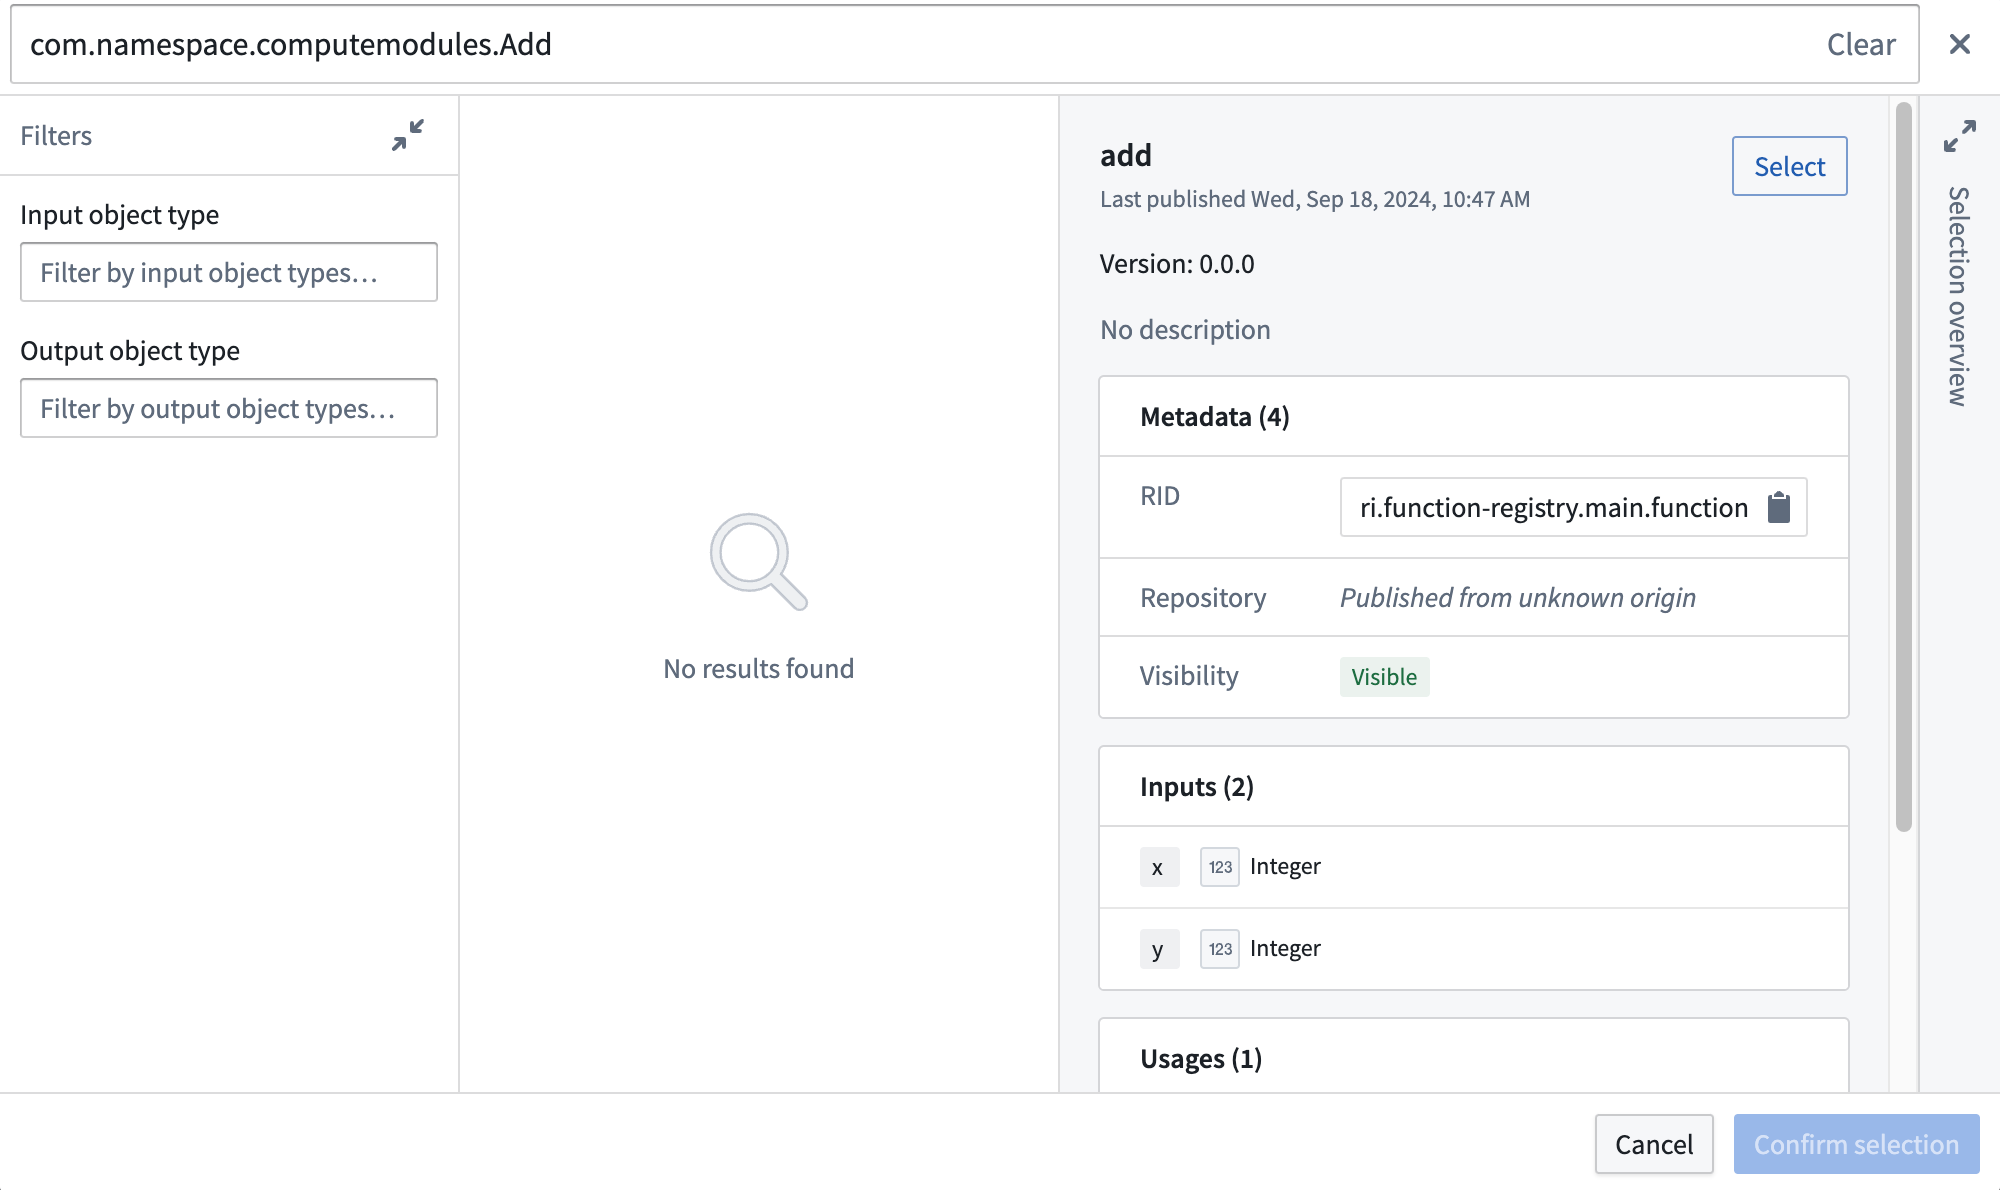Expand the Usages (1) section

point(1201,1058)
